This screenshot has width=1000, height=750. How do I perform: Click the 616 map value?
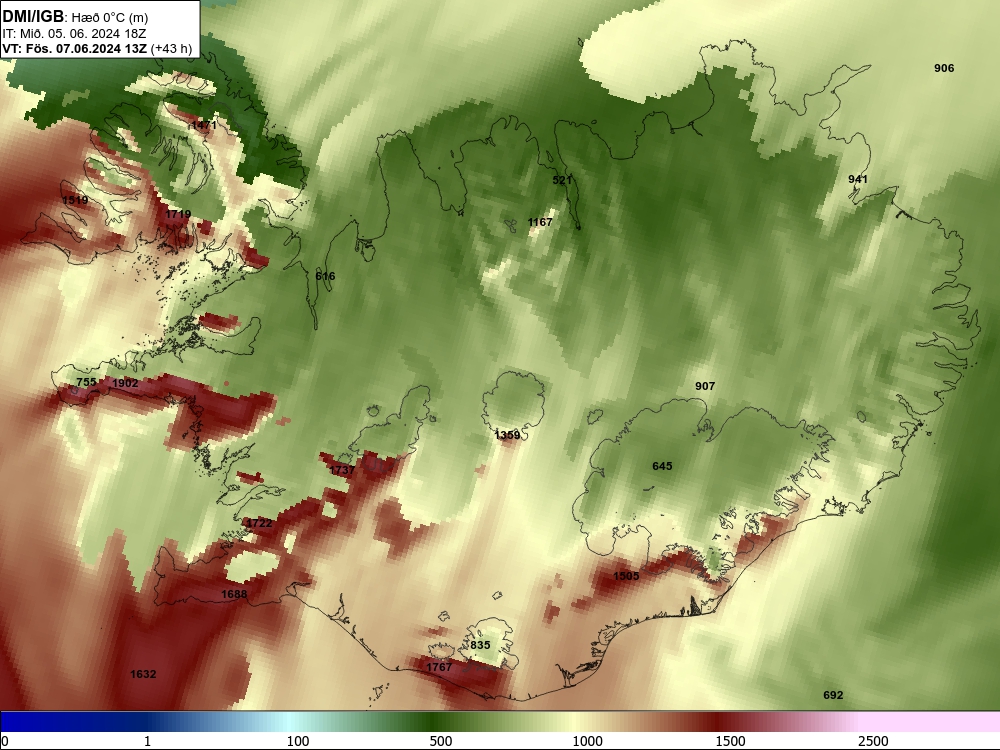tap(325, 276)
